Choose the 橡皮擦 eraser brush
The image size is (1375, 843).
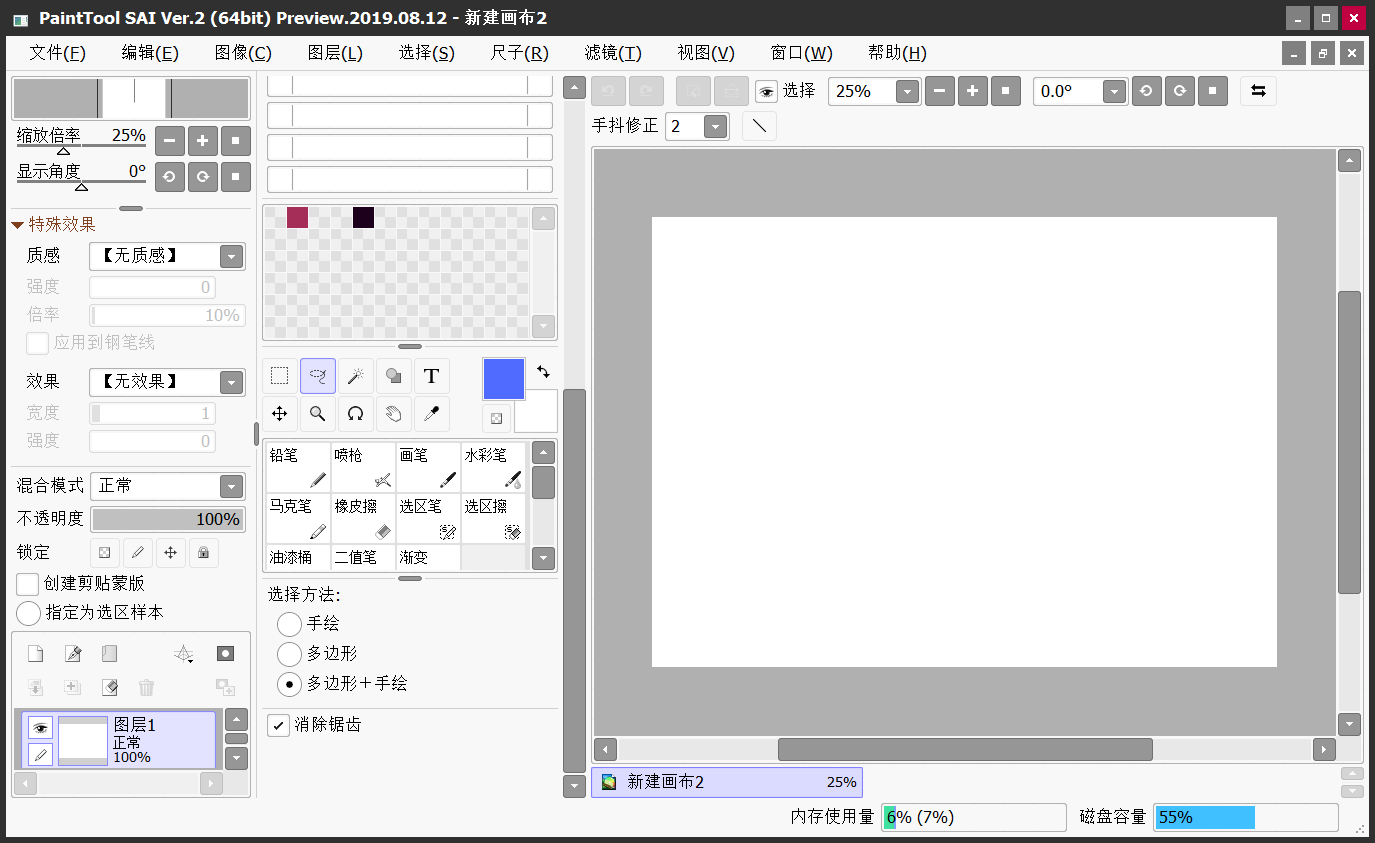[x=363, y=519]
